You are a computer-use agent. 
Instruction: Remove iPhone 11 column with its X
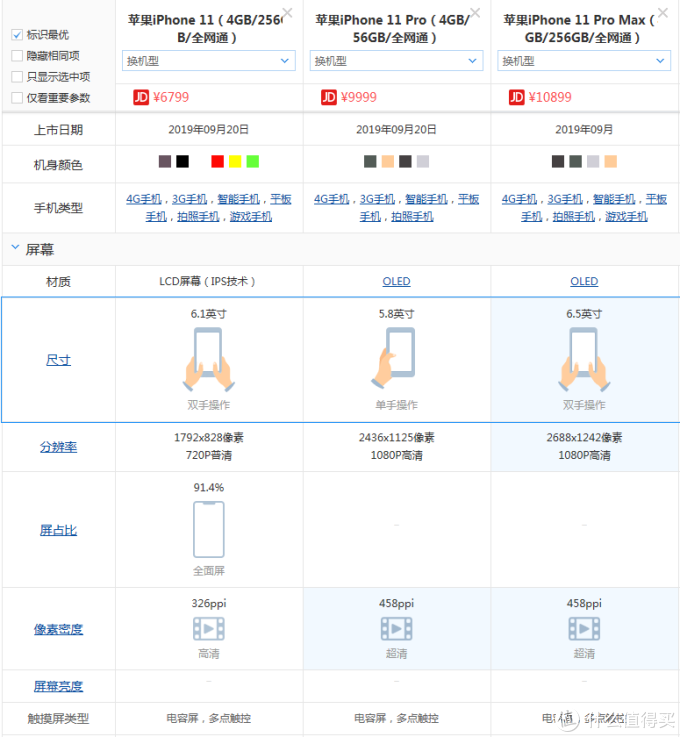point(287,13)
